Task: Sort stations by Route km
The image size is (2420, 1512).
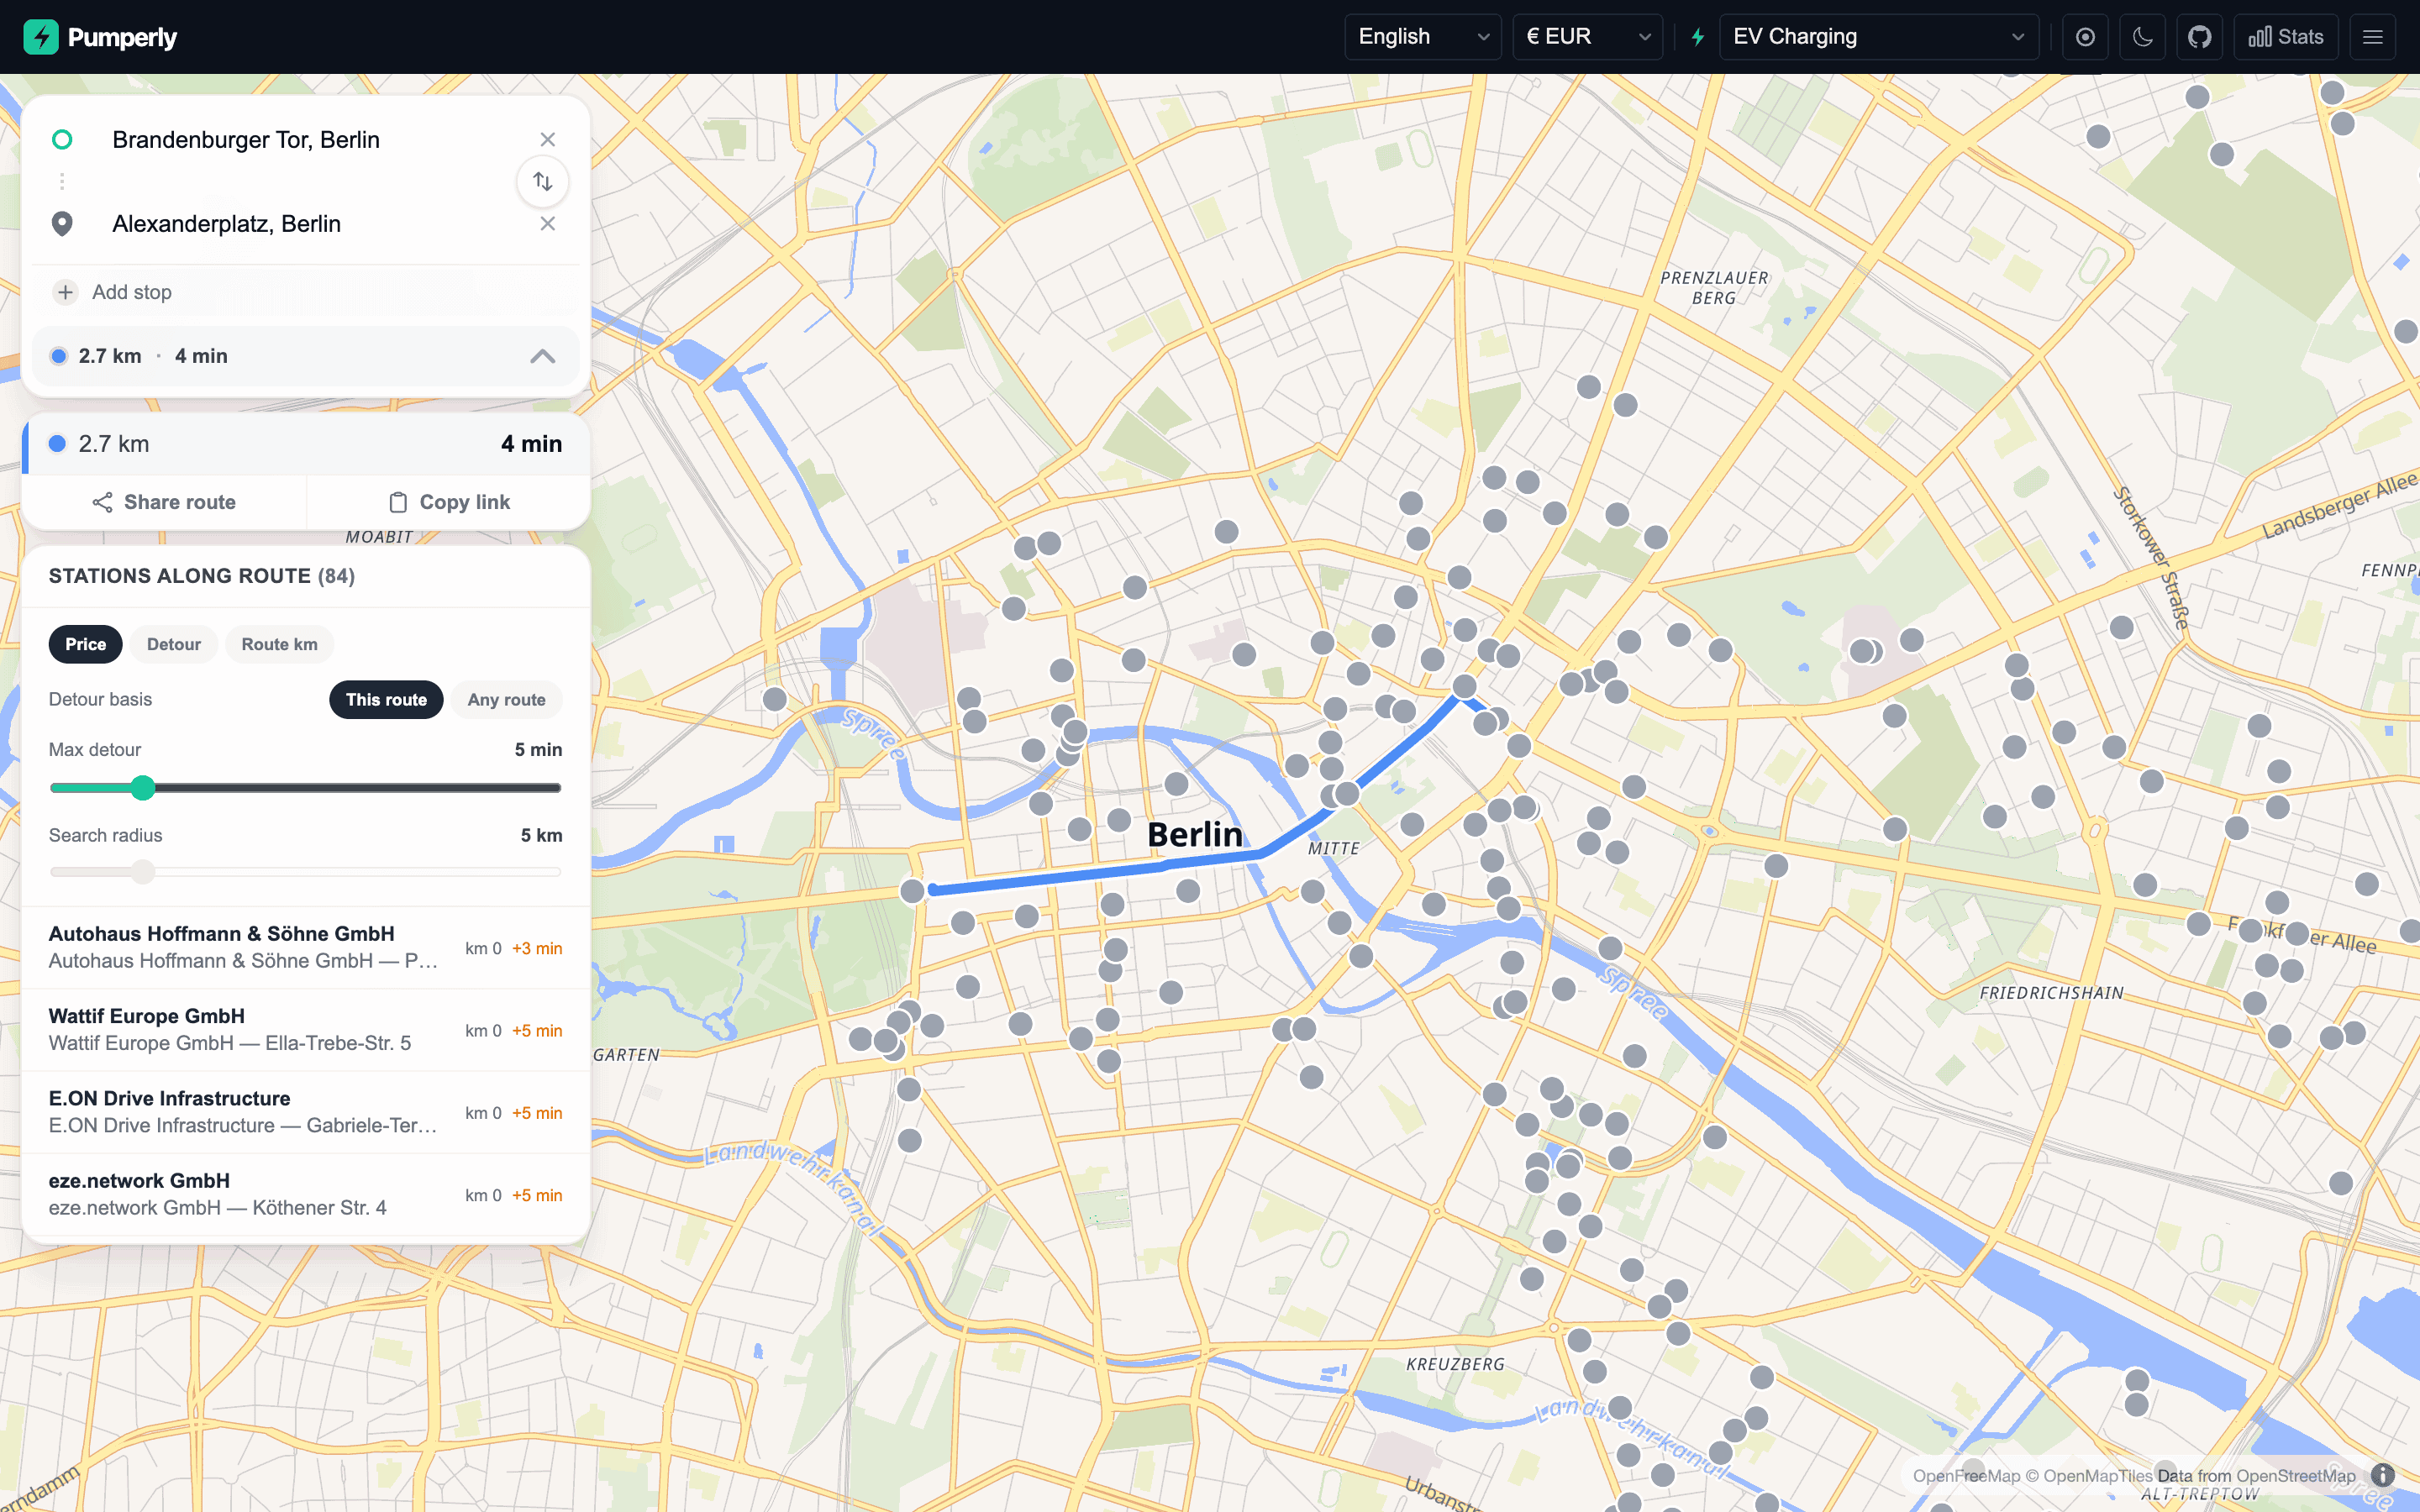Action: click(x=279, y=644)
